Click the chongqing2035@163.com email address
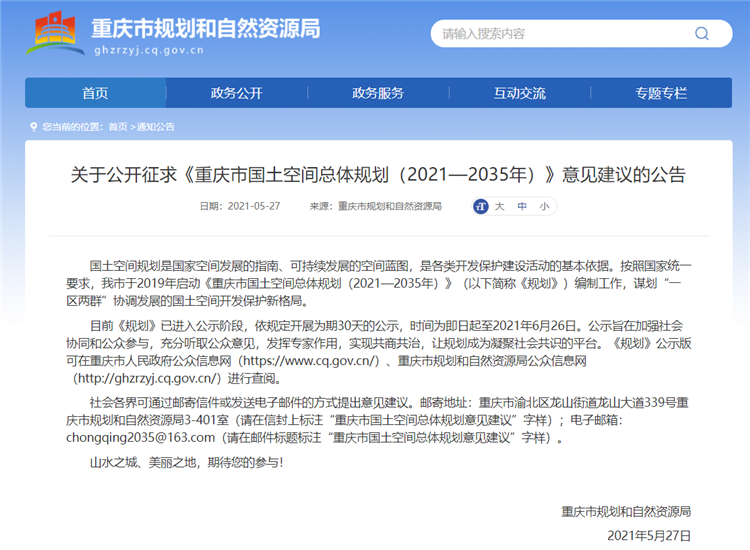Viewport: 750px width, 550px height. (x=141, y=438)
